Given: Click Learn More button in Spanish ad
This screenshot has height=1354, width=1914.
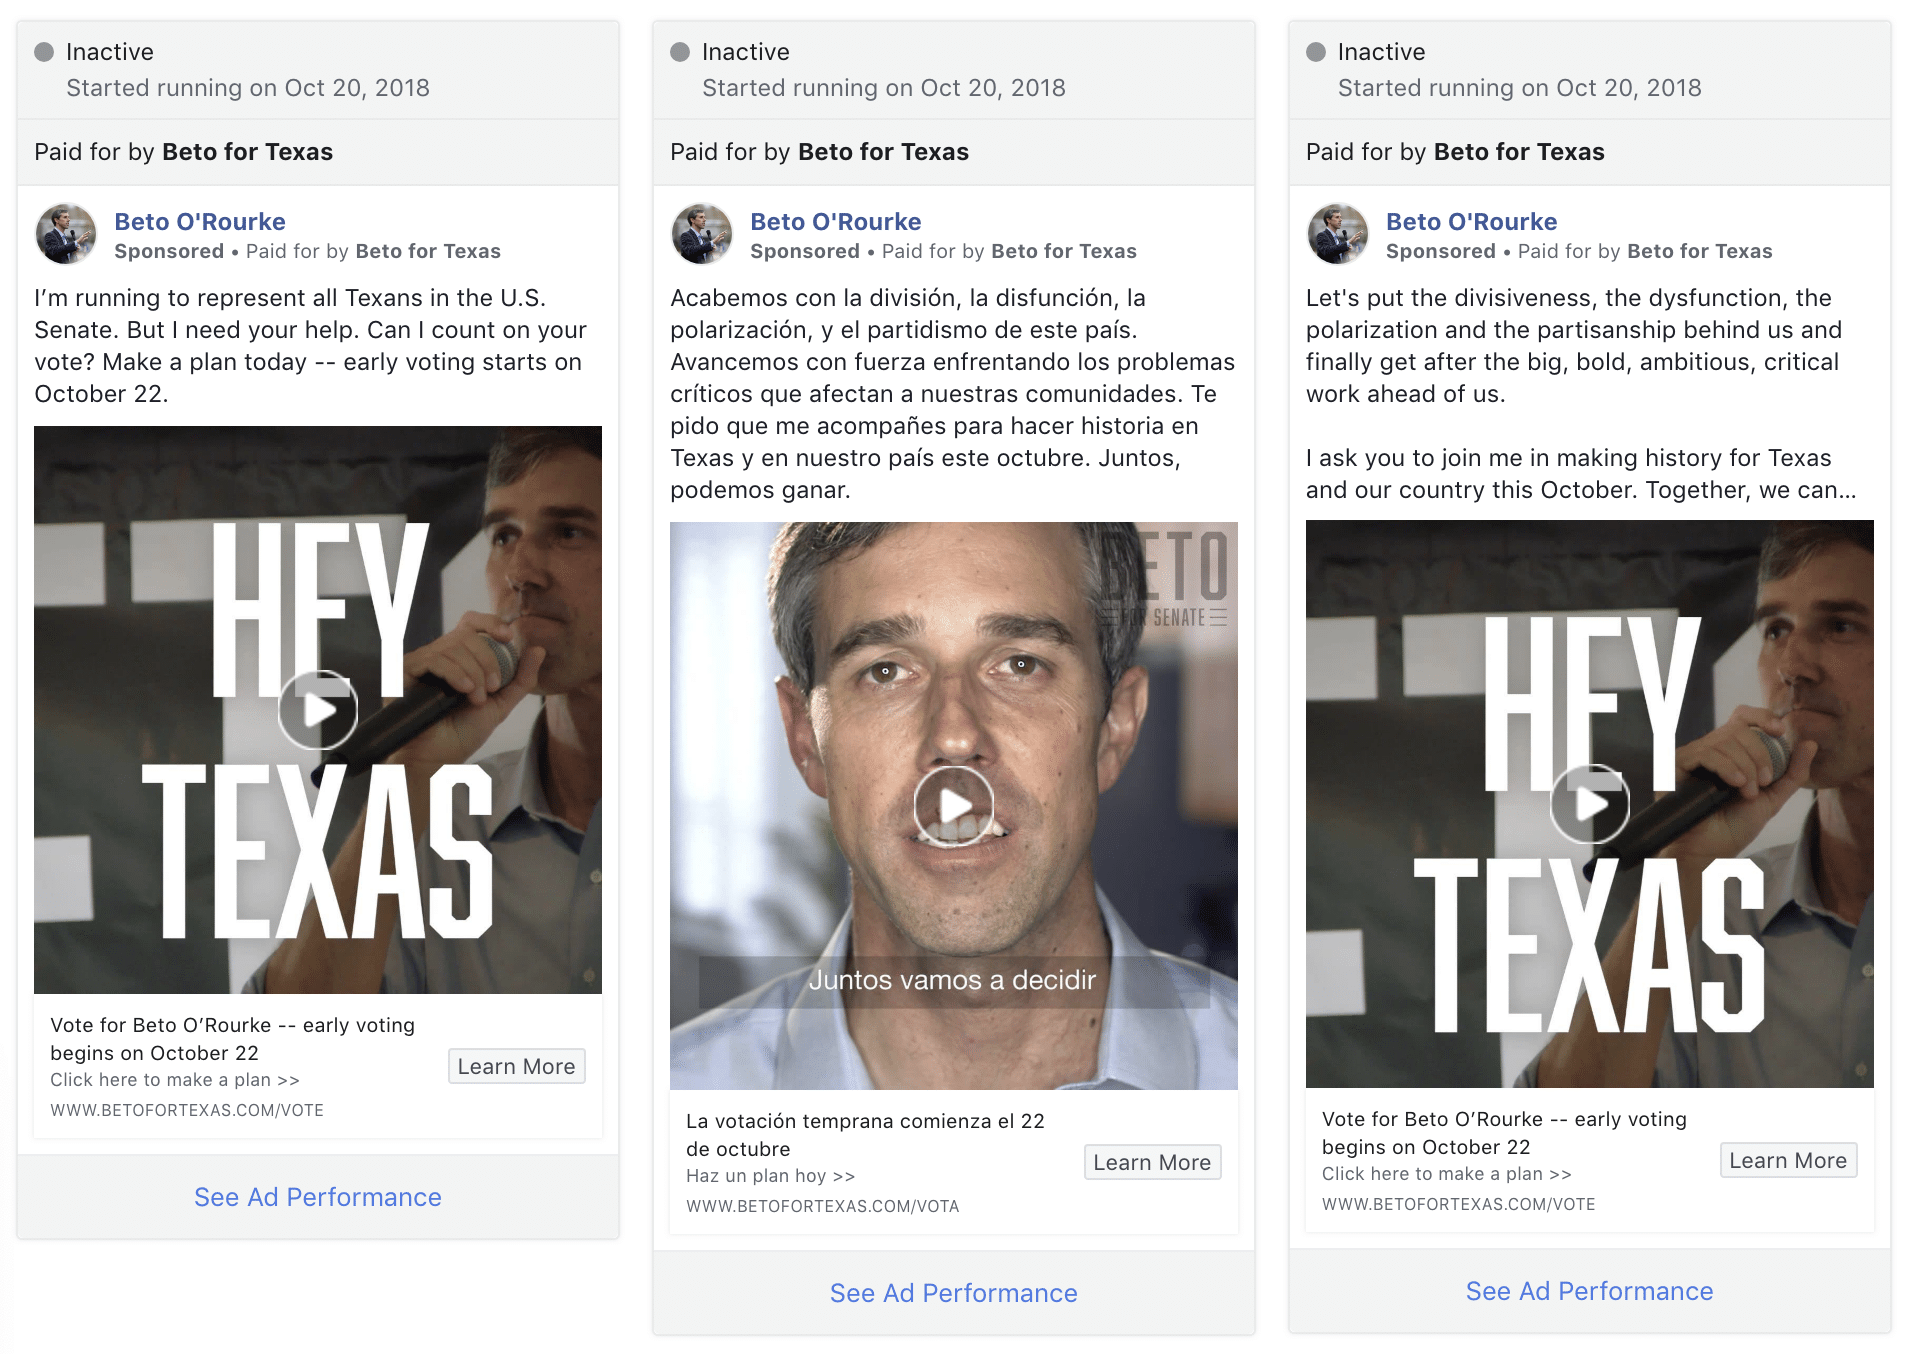Looking at the screenshot, I should (1153, 1162).
